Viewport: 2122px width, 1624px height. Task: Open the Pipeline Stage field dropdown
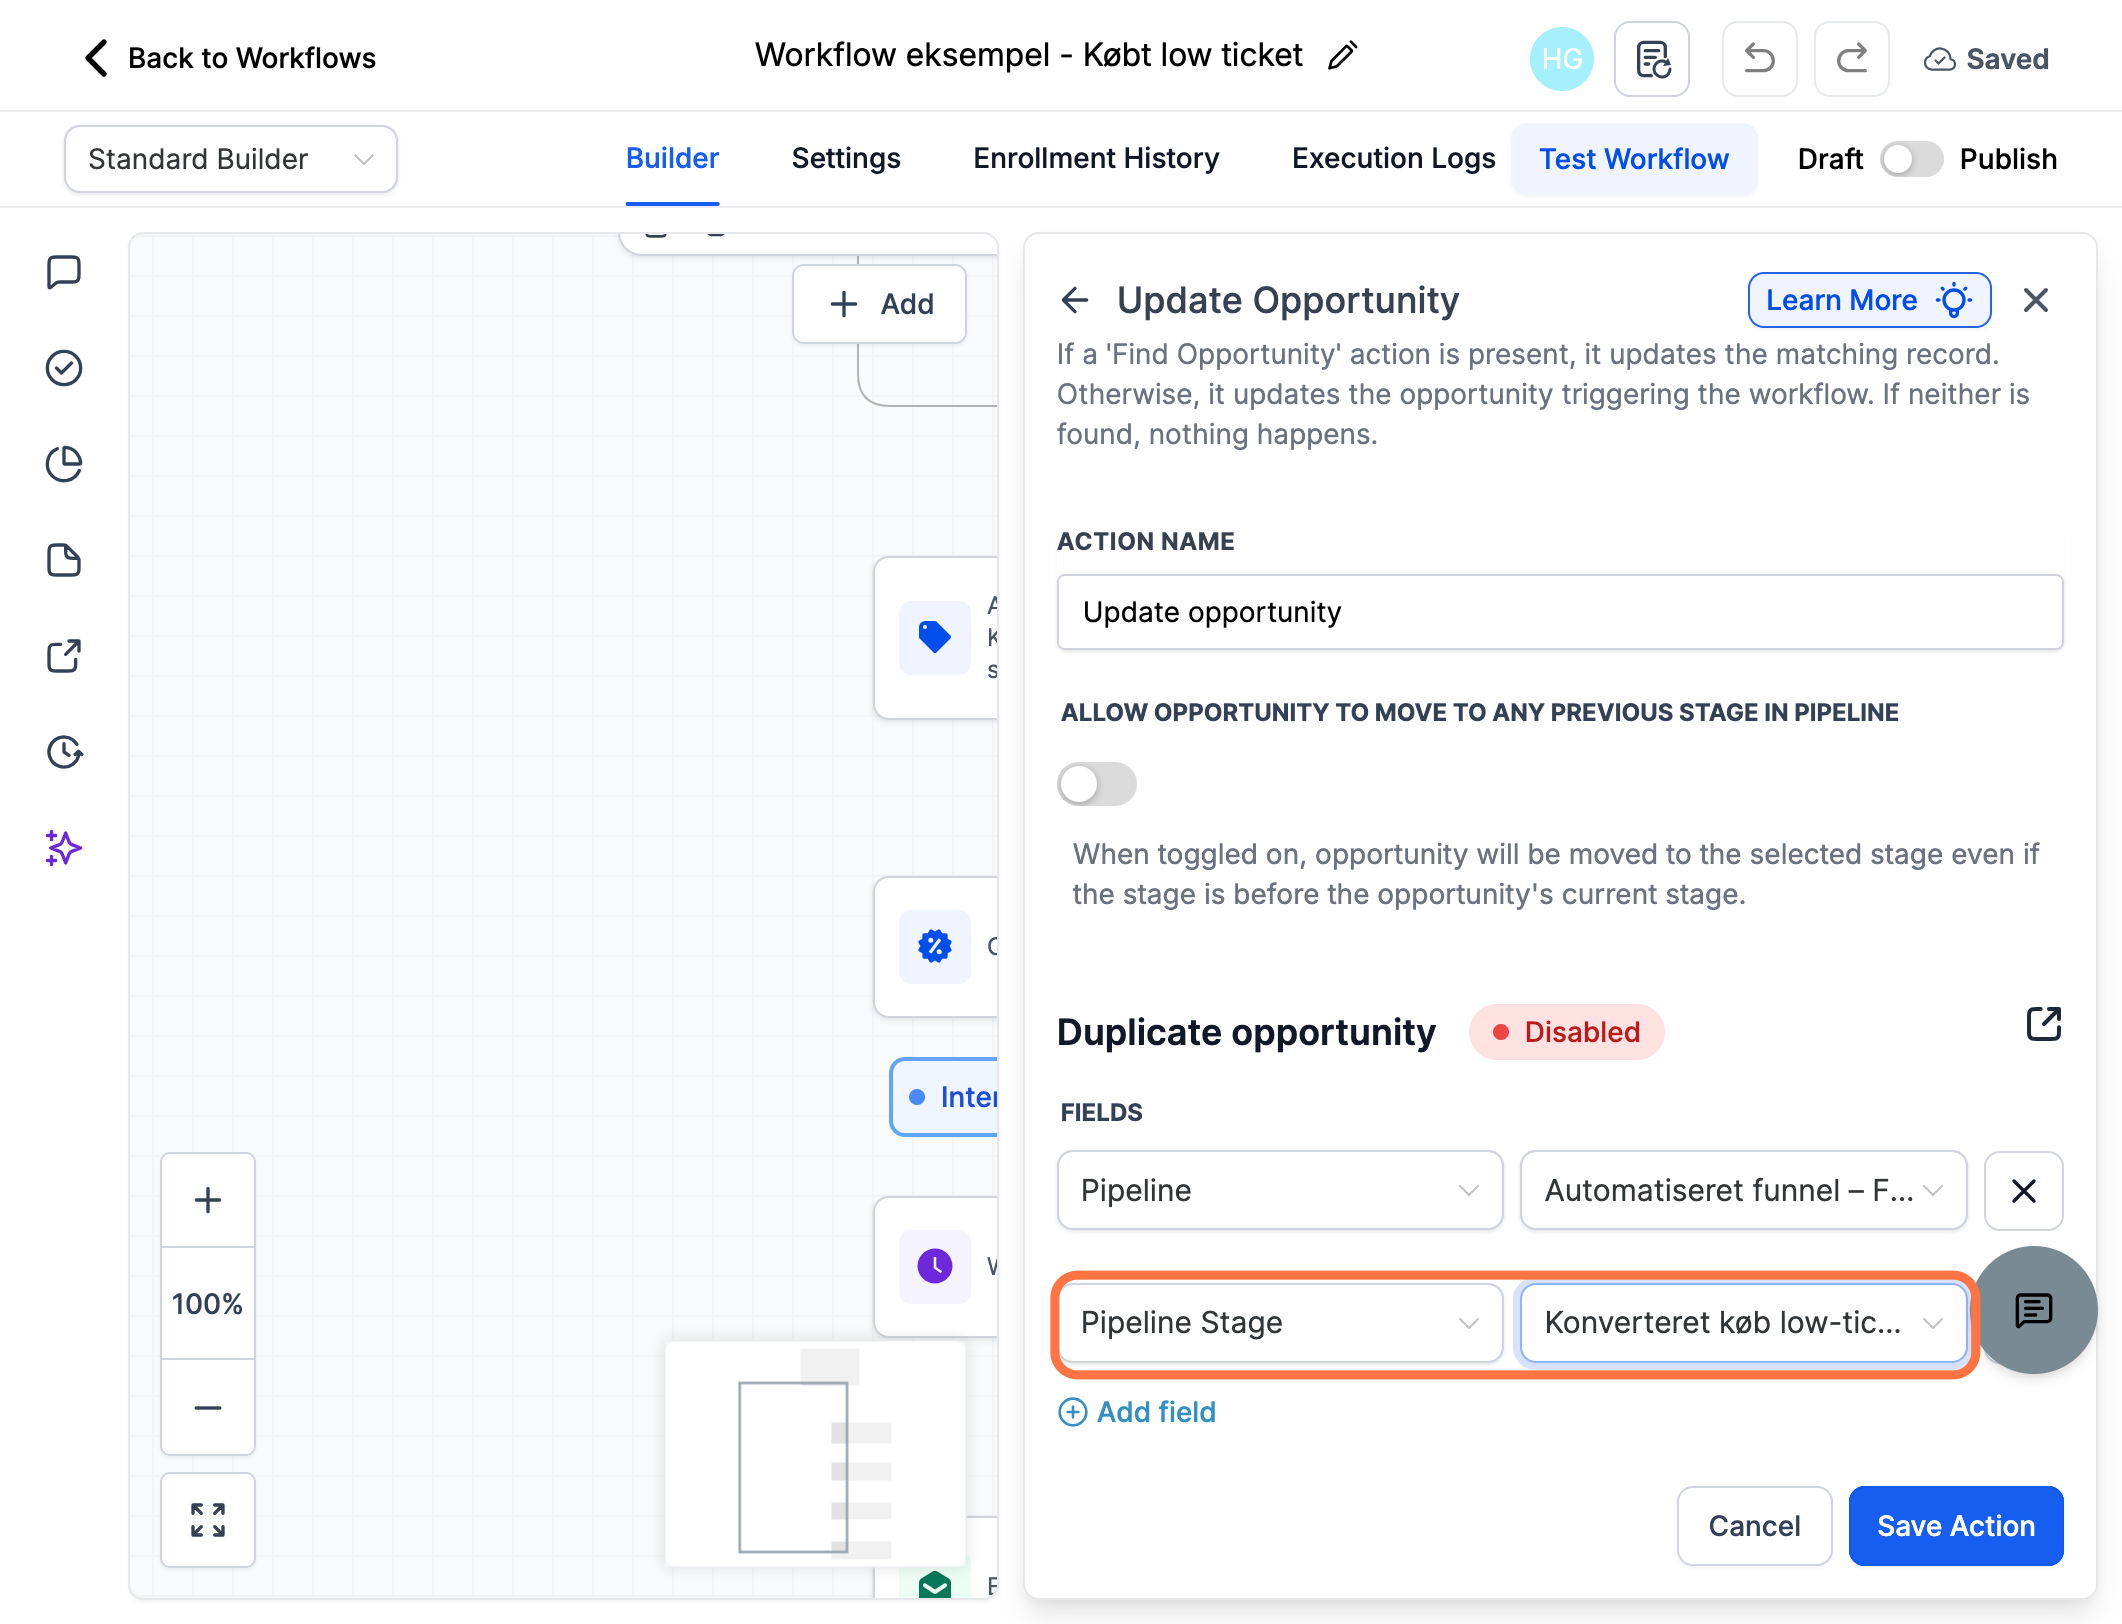[1280, 1322]
